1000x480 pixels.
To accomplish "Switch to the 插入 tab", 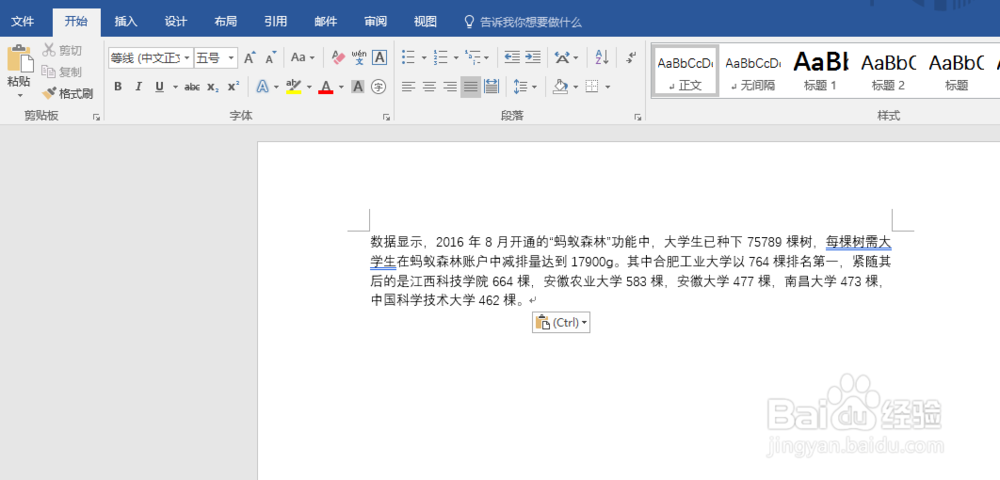I will [x=126, y=22].
